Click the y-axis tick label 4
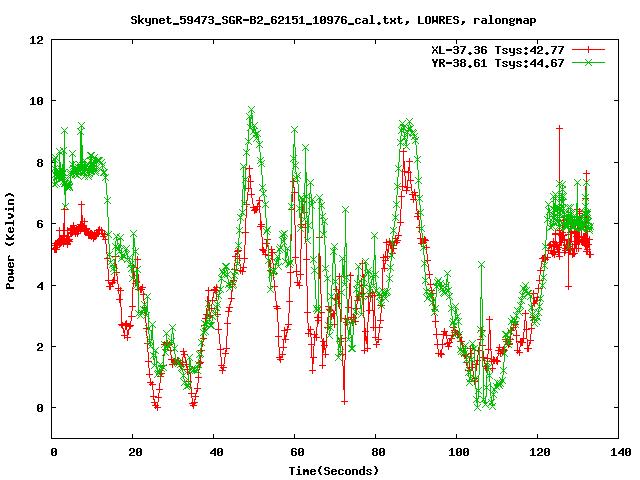The width and height of the screenshot is (640, 480). tap(40, 285)
